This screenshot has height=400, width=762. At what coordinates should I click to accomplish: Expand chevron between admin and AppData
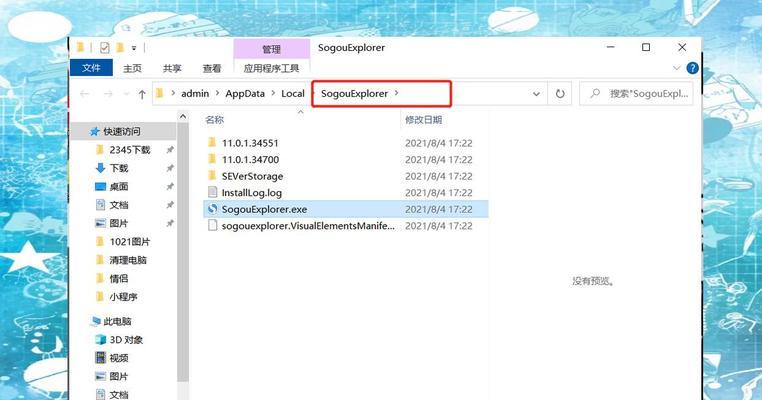tap(217, 93)
